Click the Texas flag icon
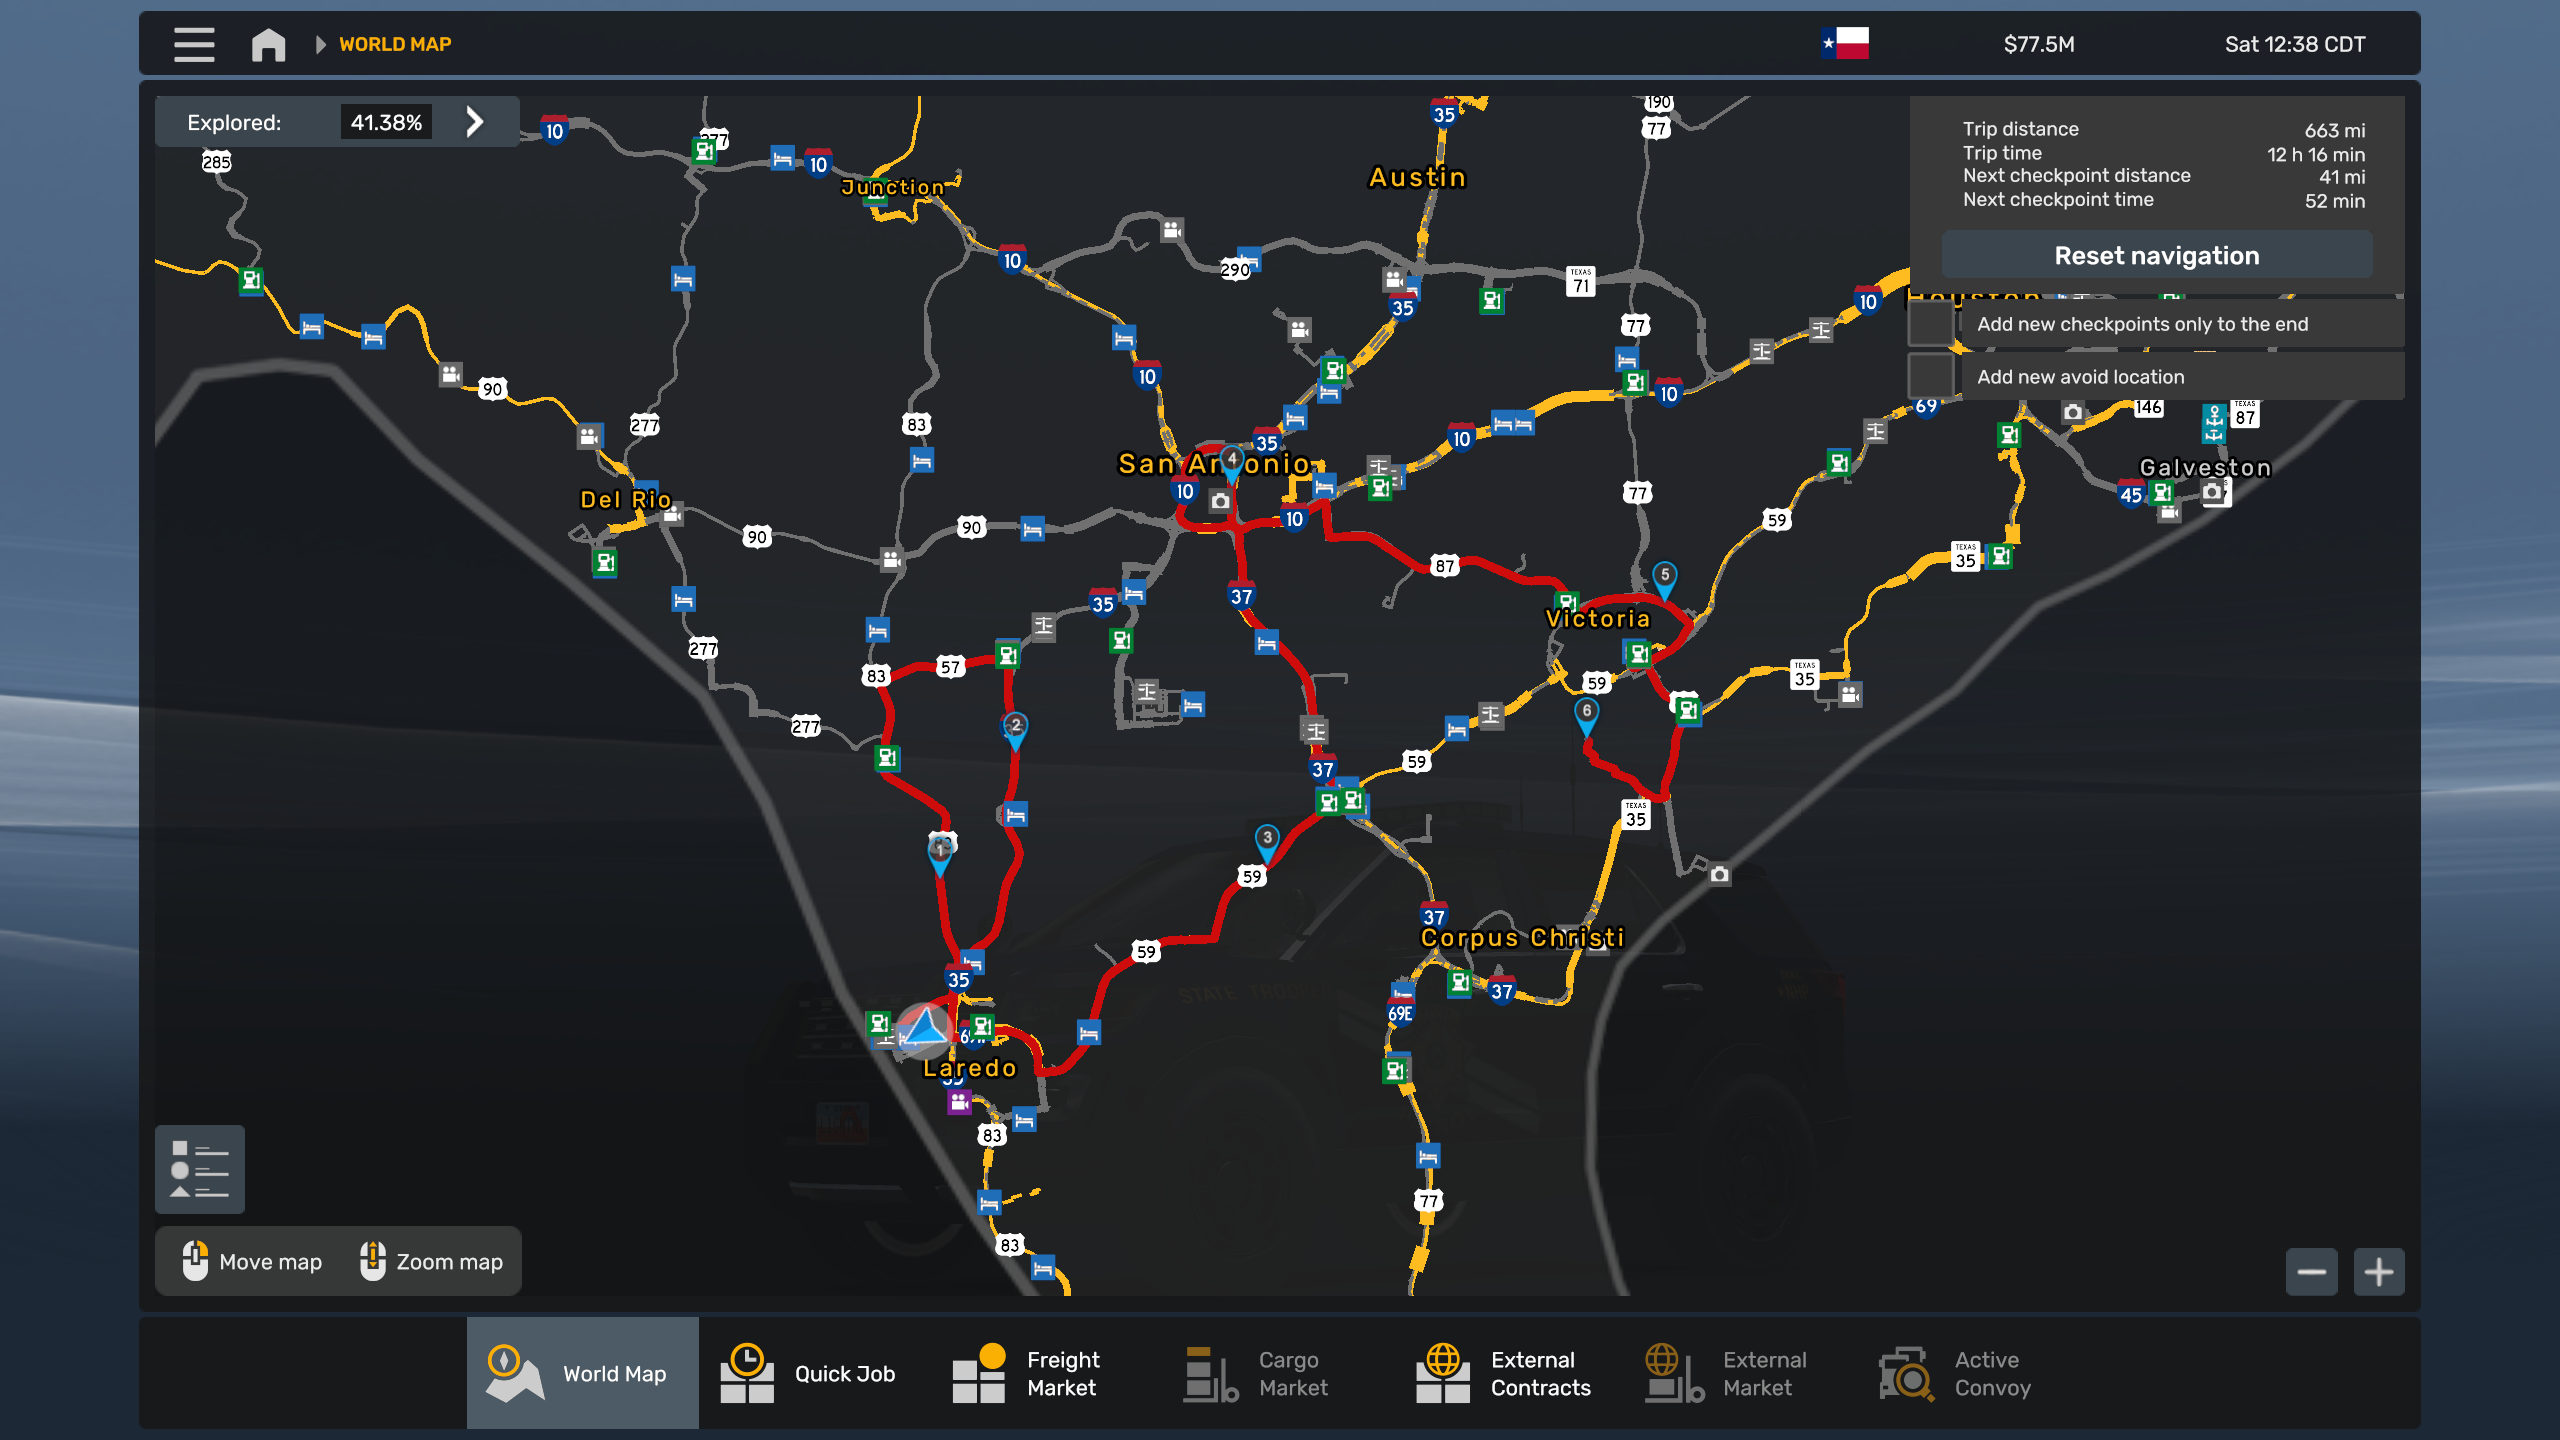 point(1845,44)
